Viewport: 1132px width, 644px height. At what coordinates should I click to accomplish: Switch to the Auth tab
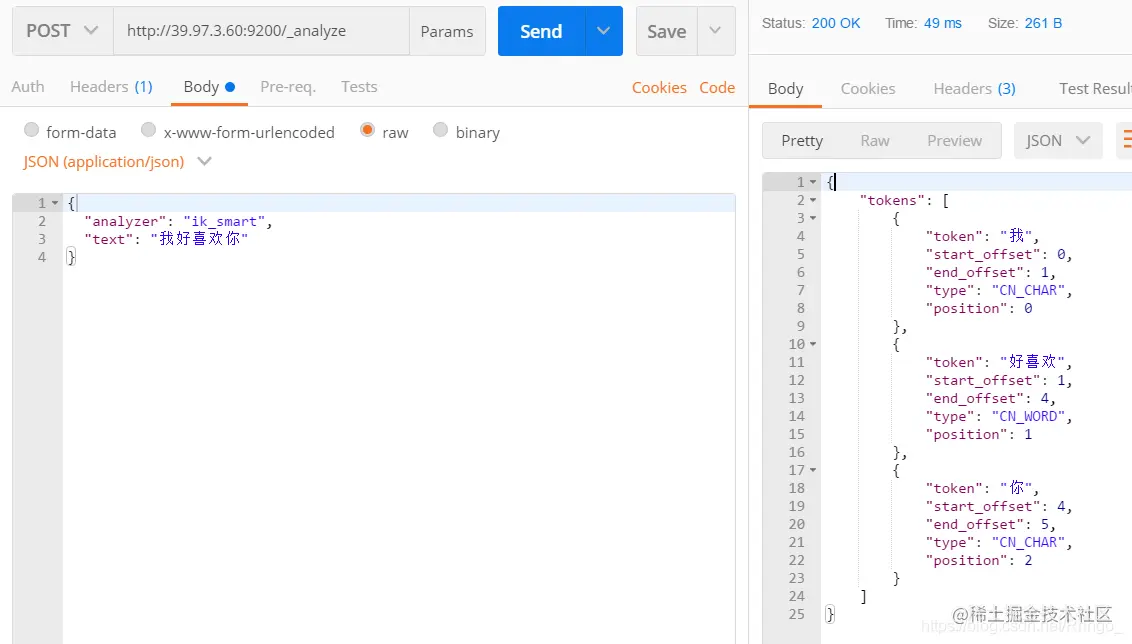[x=28, y=87]
